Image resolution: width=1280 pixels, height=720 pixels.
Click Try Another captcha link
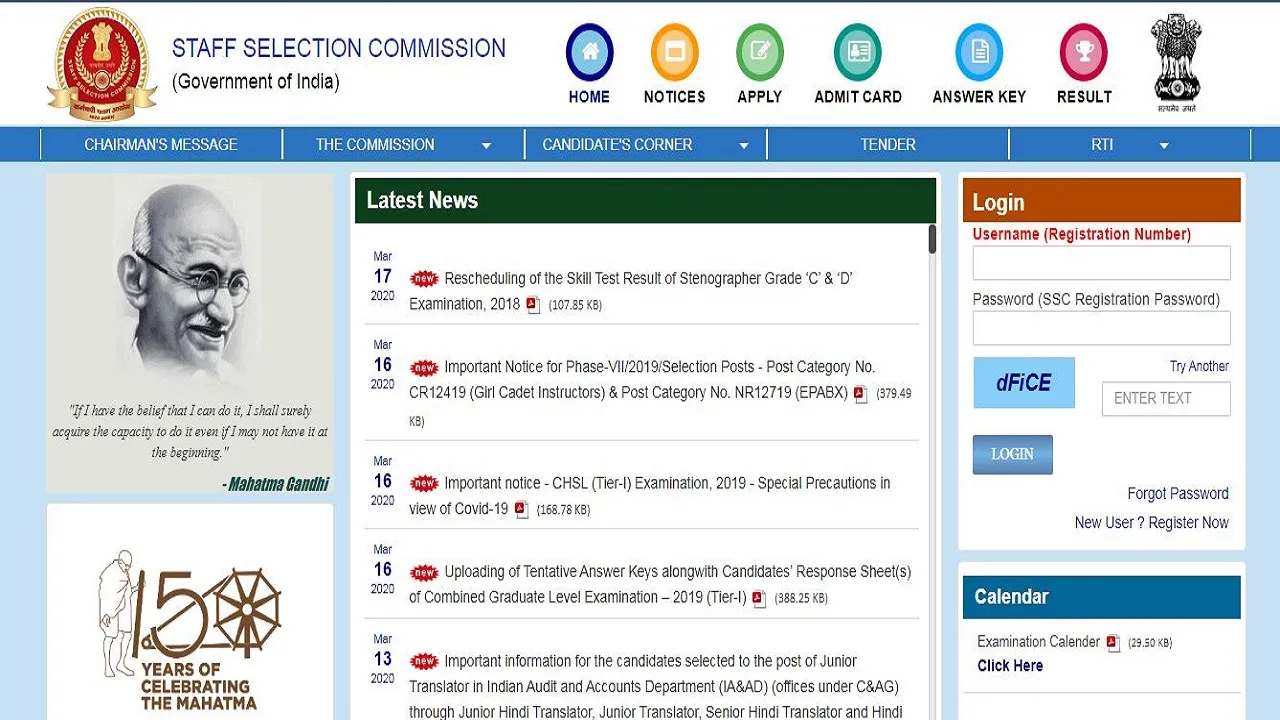pyautogui.click(x=1199, y=366)
